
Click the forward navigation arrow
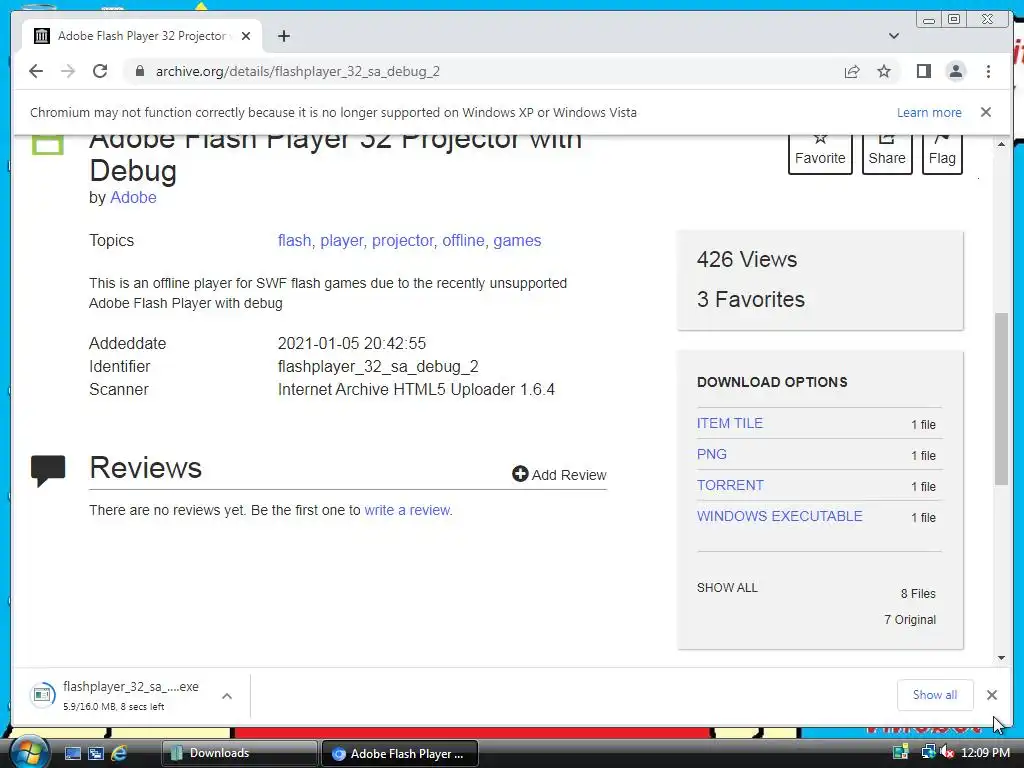tap(68, 71)
